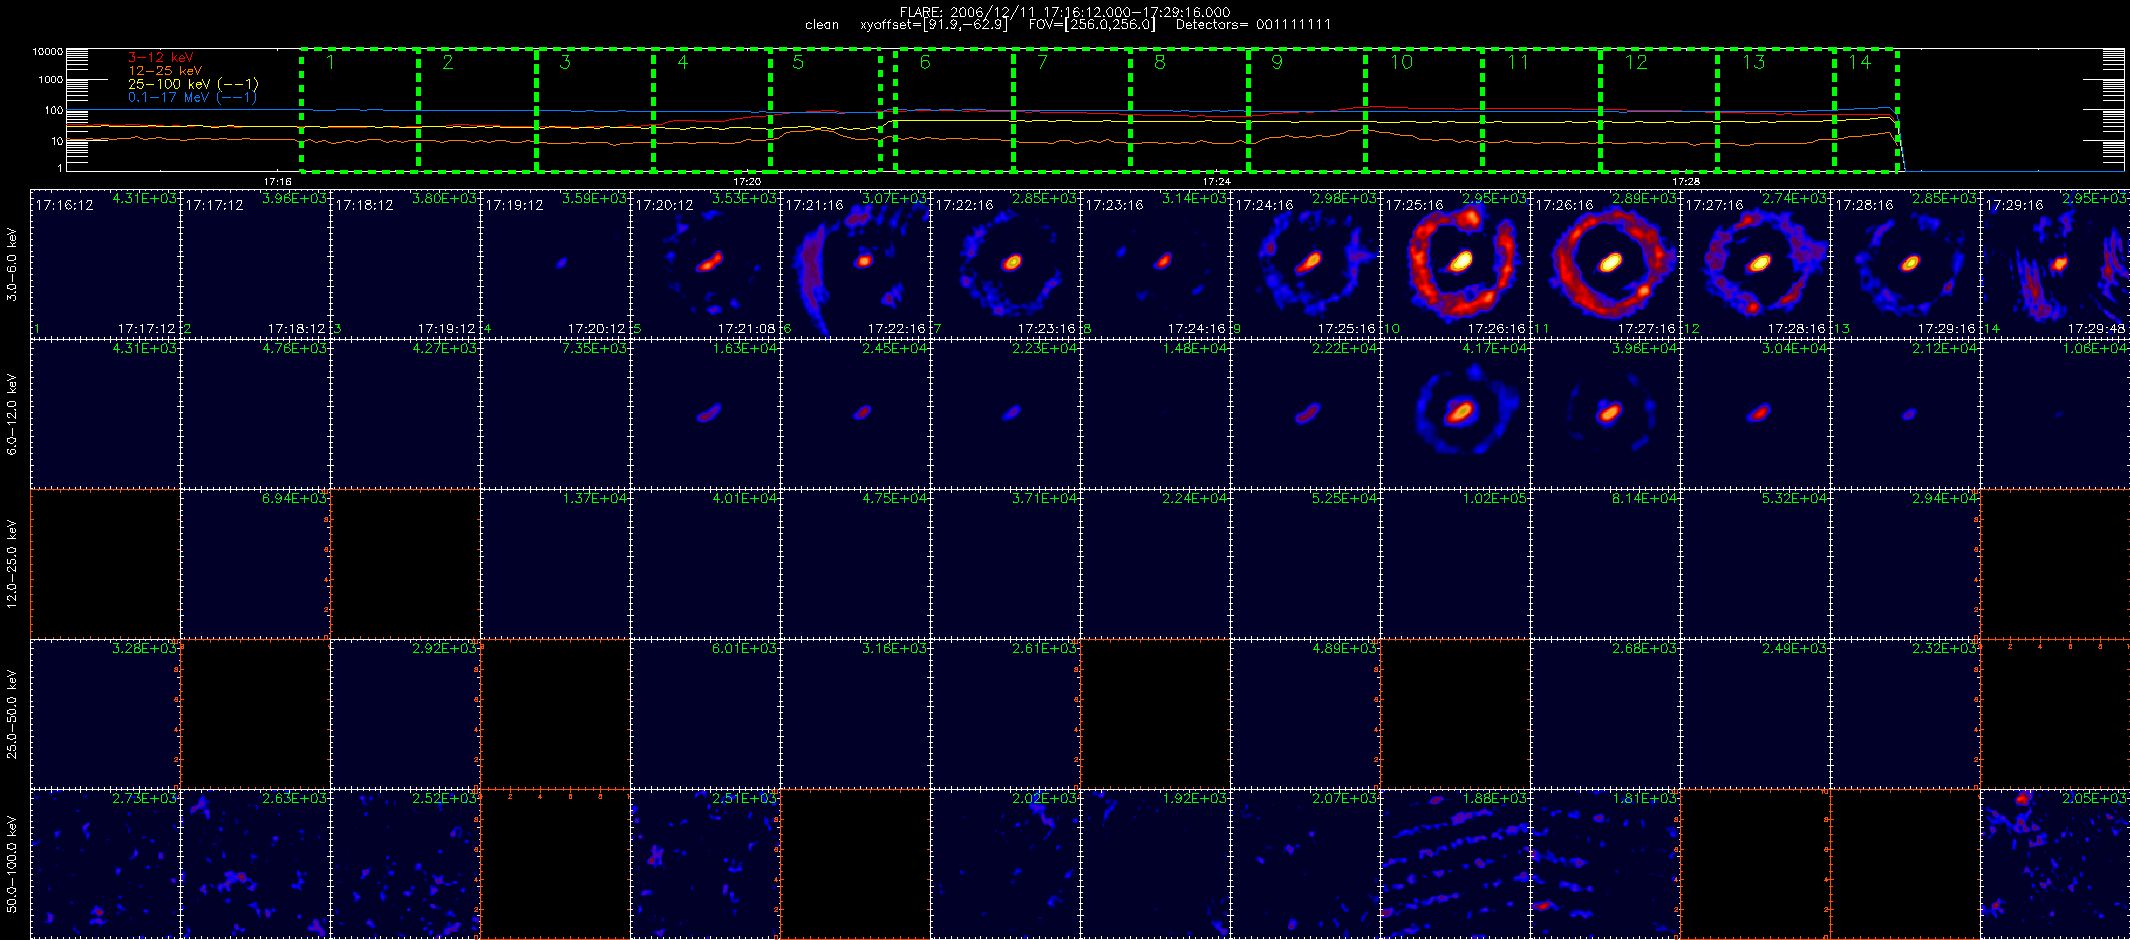Click the 17:29:48 end time label

pos(2096,328)
